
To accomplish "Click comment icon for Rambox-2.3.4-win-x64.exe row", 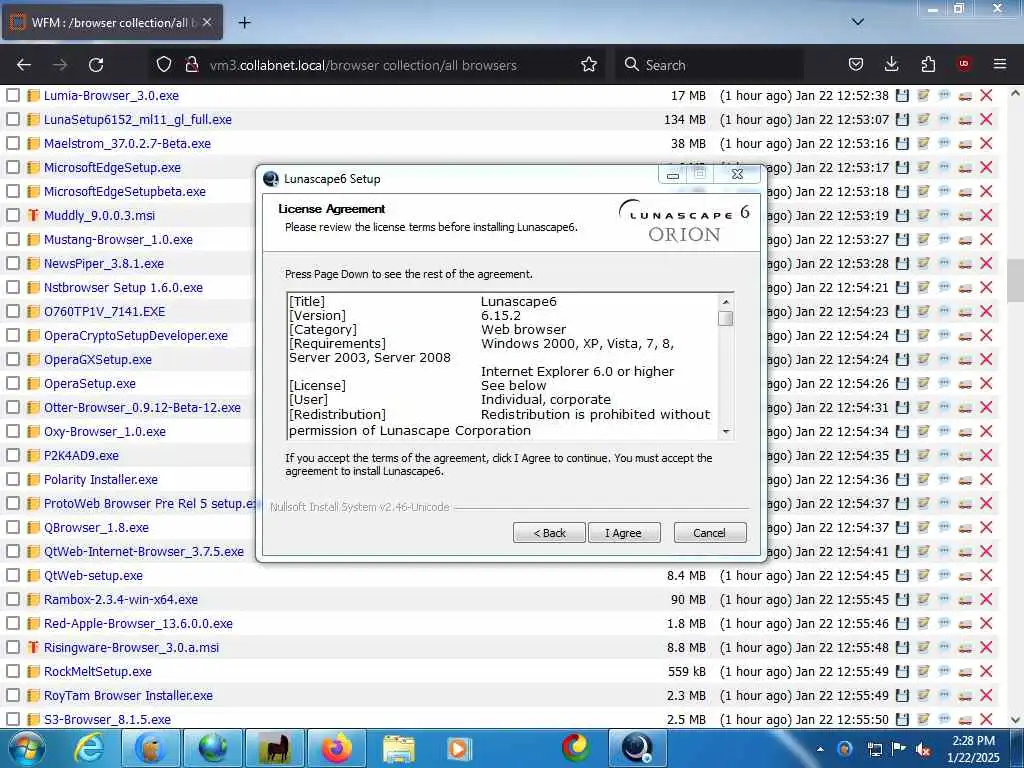I will click(944, 599).
